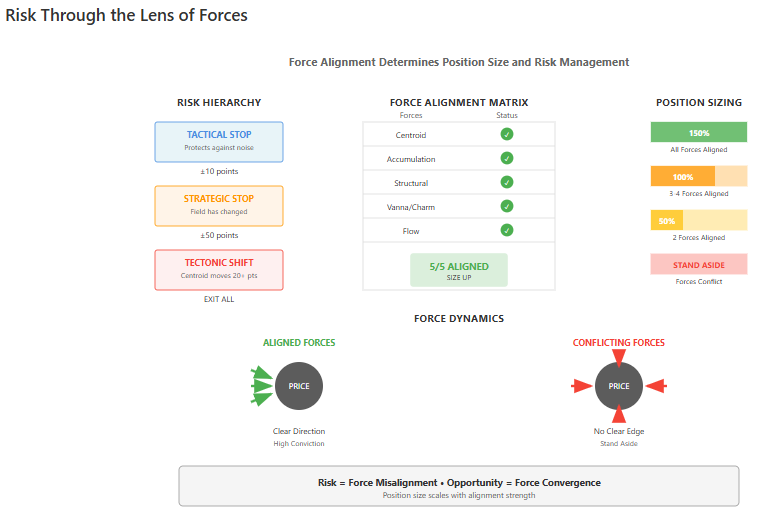Click the Vanna/Charm status checkmark
Screen dimensions: 776x518
click(507, 206)
